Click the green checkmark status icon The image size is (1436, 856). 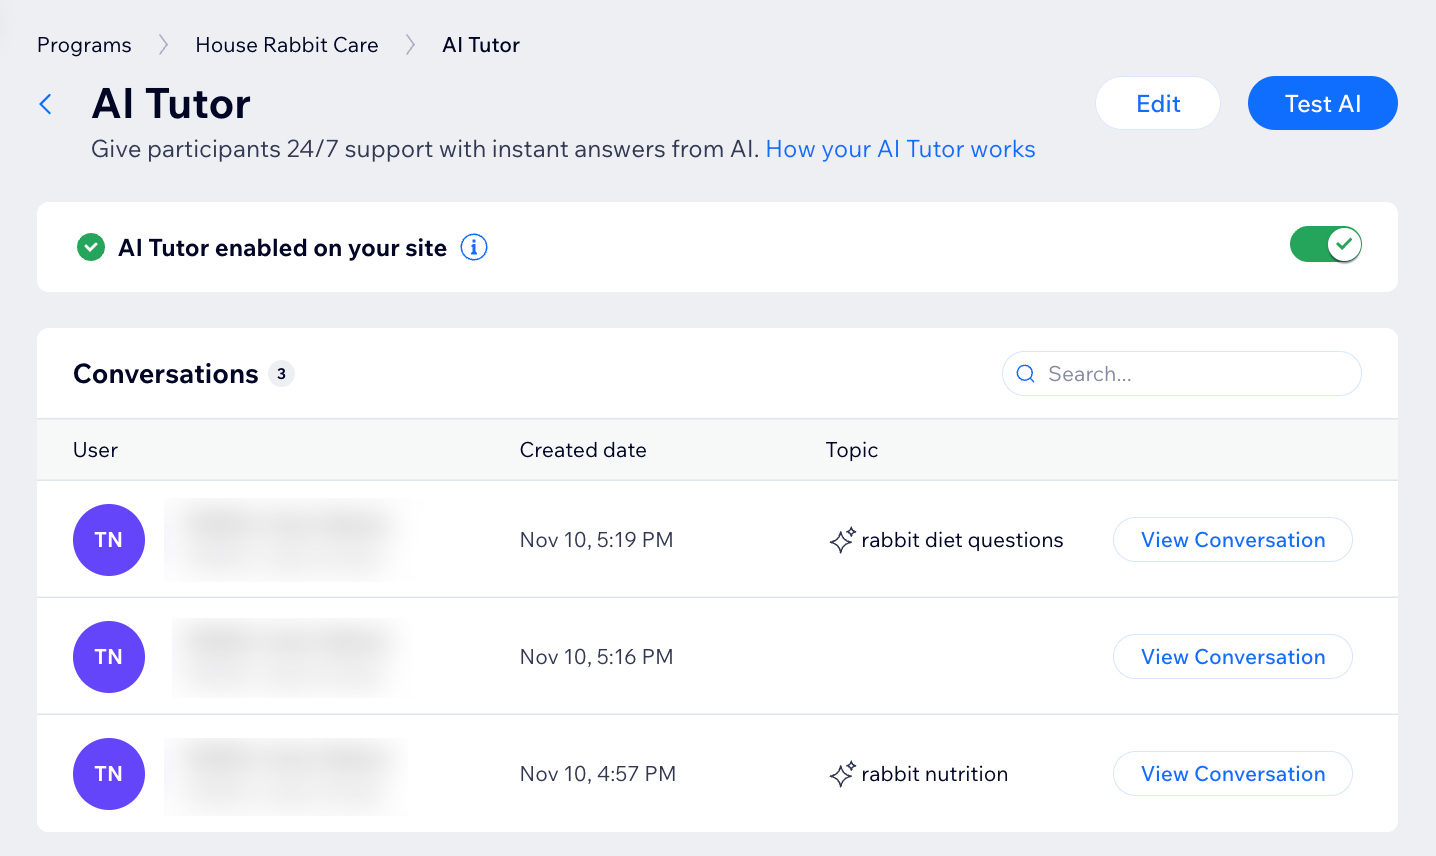click(x=91, y=247)
